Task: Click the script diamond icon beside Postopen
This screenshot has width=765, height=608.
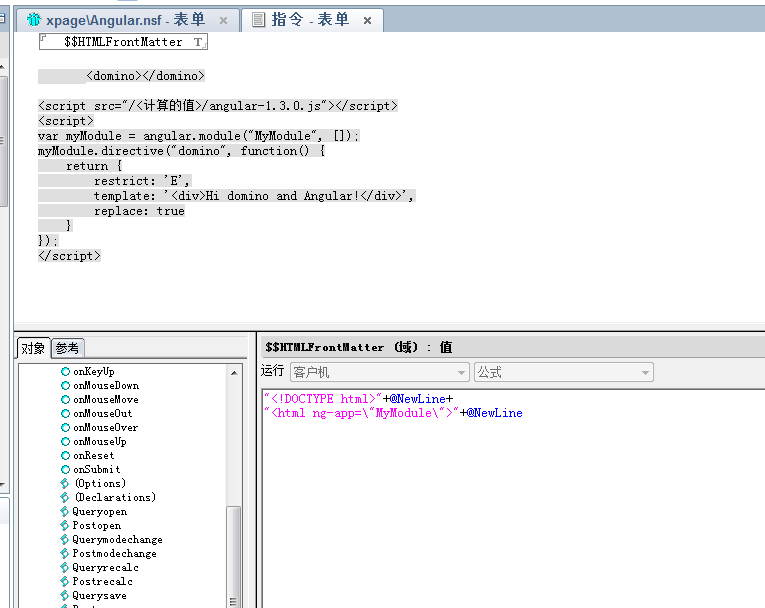Action: pyautogui.click(x=65, y=526)
